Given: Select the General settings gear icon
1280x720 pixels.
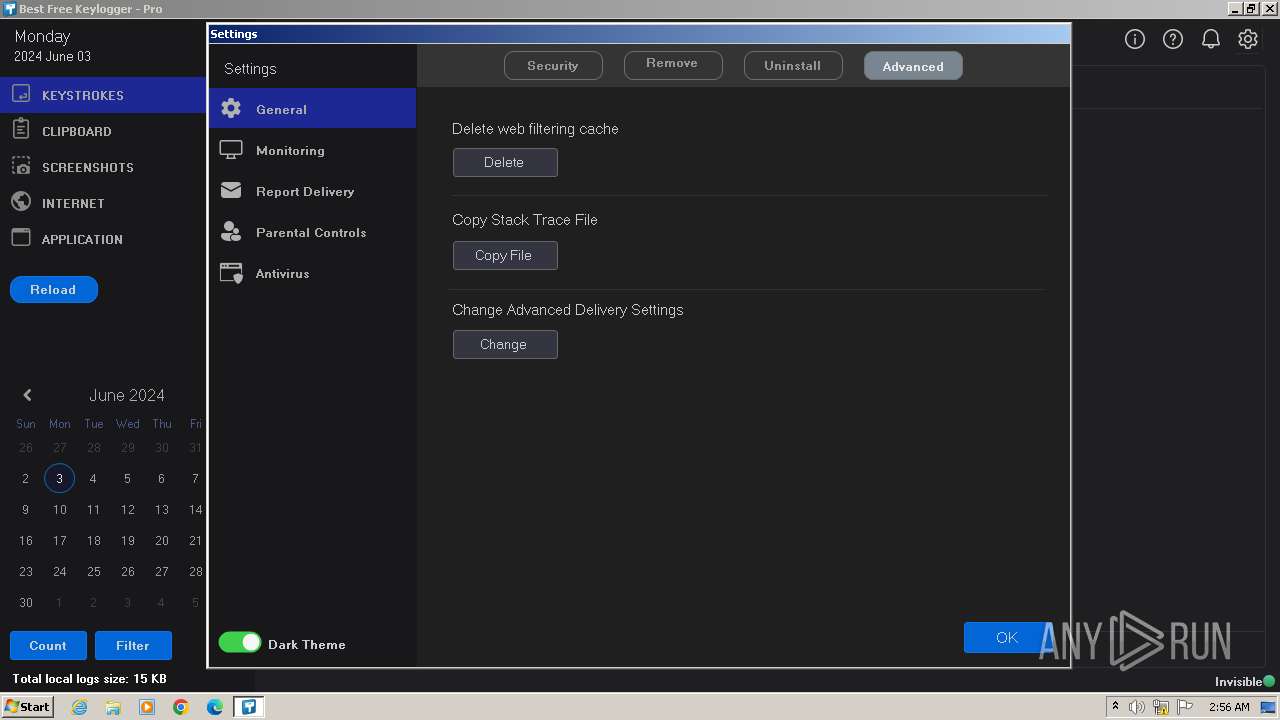Looking at the screenshot, I should click(231, 108).
